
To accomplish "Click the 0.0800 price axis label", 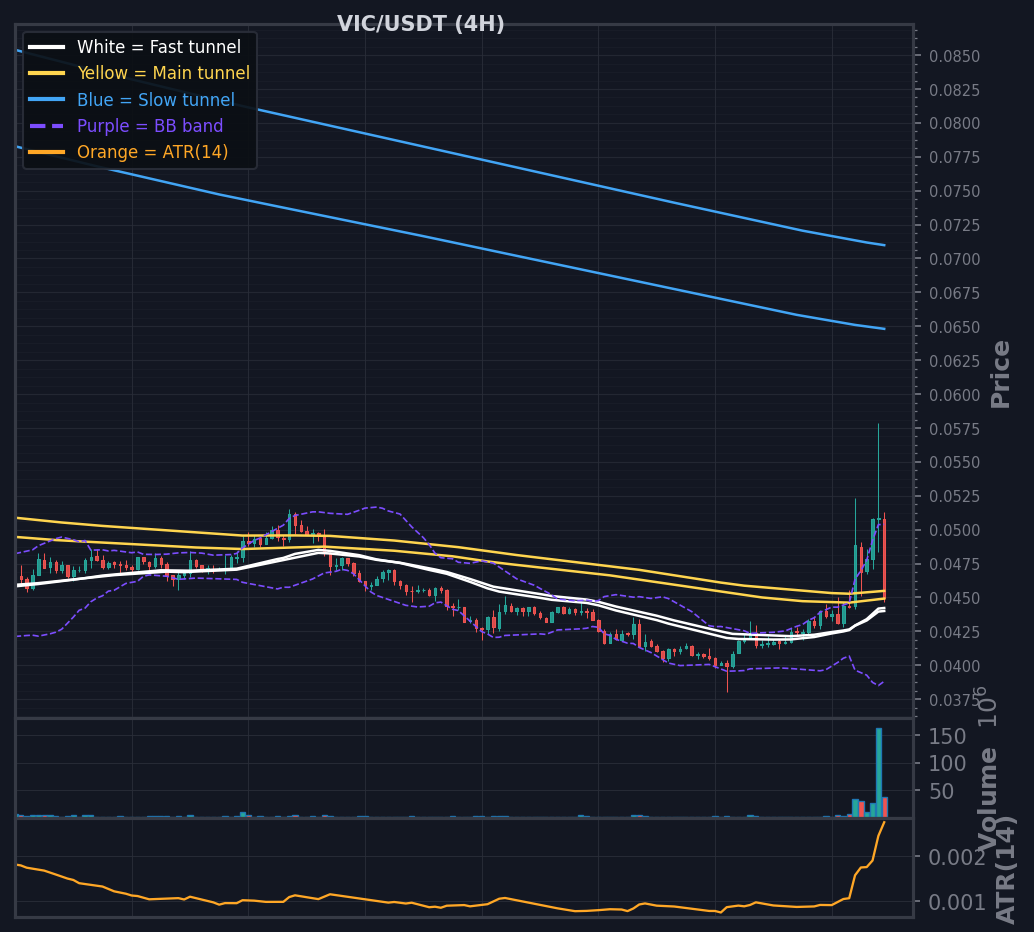I will (x=954, y=123).
